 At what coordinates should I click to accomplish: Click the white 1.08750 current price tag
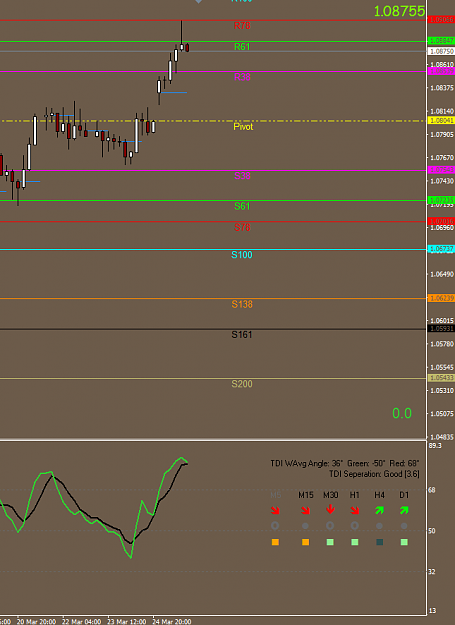441,51
